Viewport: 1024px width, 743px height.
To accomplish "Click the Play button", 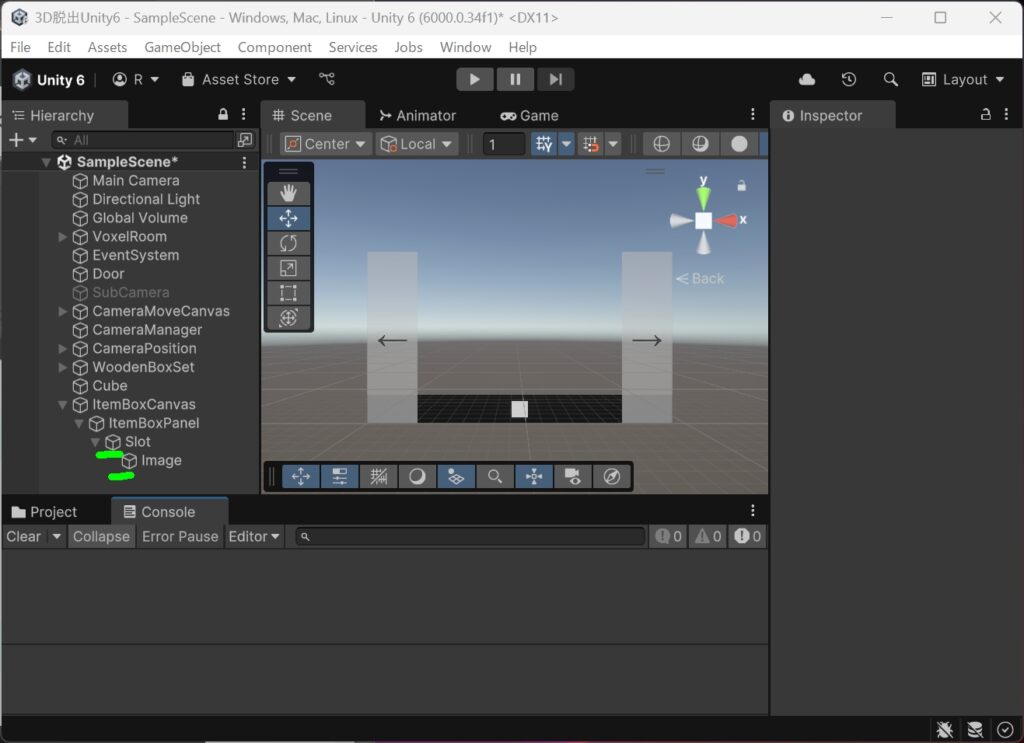I will point(474,80).
